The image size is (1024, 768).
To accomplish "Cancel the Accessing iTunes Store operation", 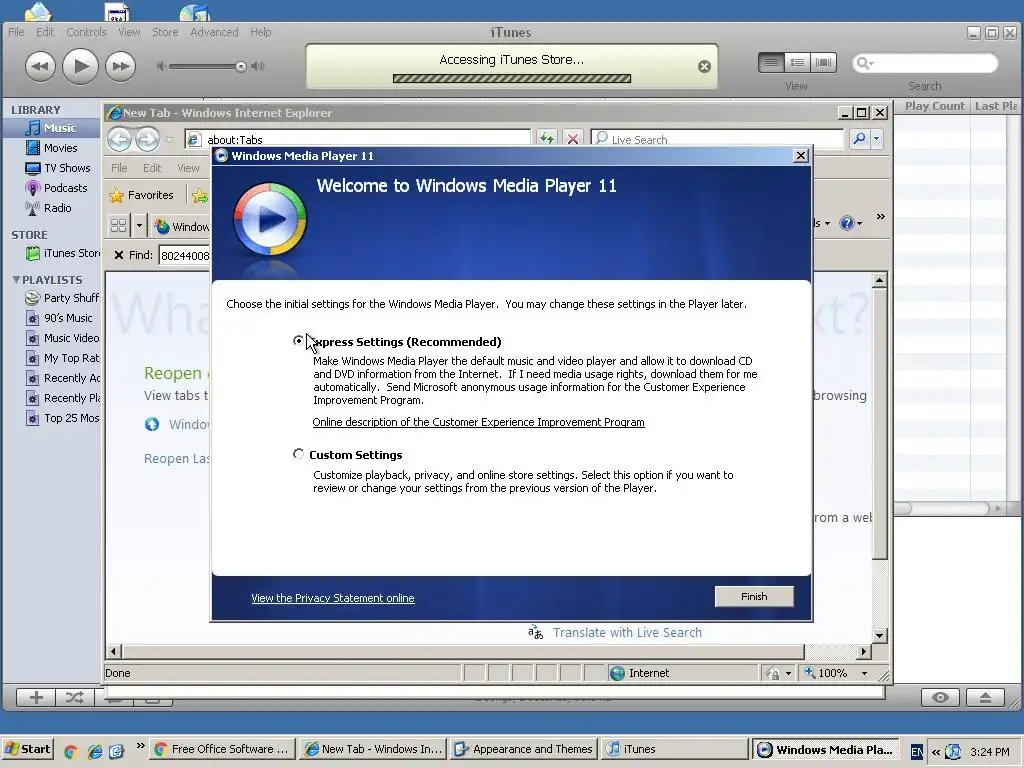I will [x=704, y=66].
